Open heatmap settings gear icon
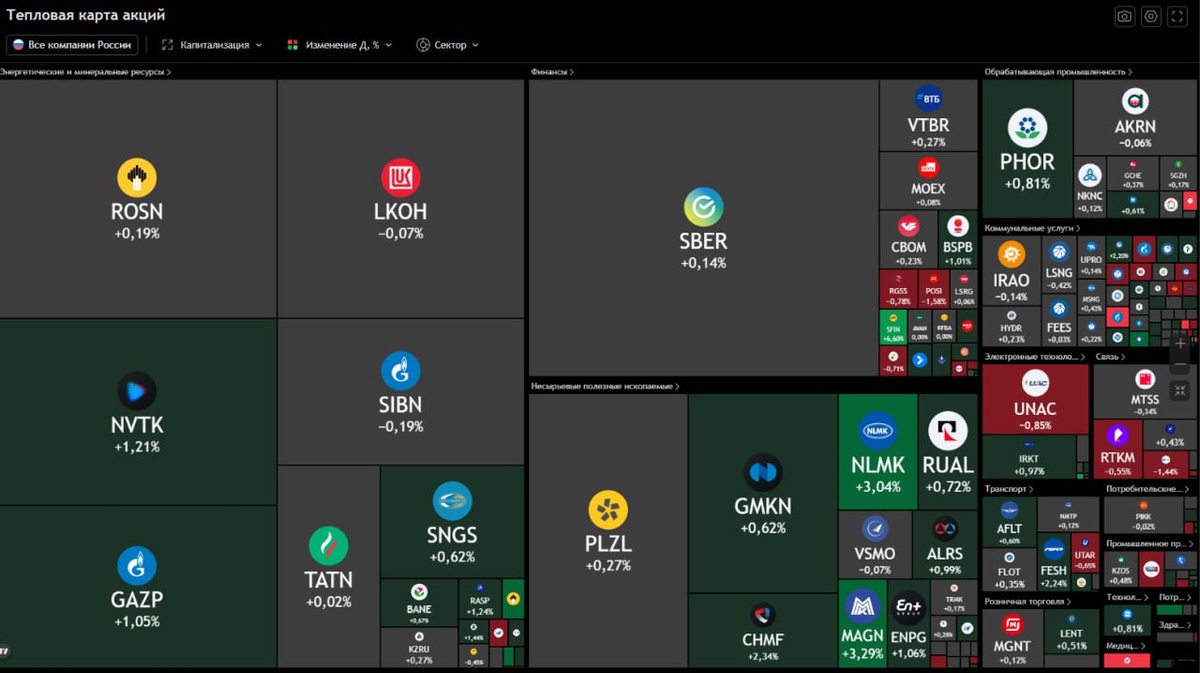 point(1151,16)
